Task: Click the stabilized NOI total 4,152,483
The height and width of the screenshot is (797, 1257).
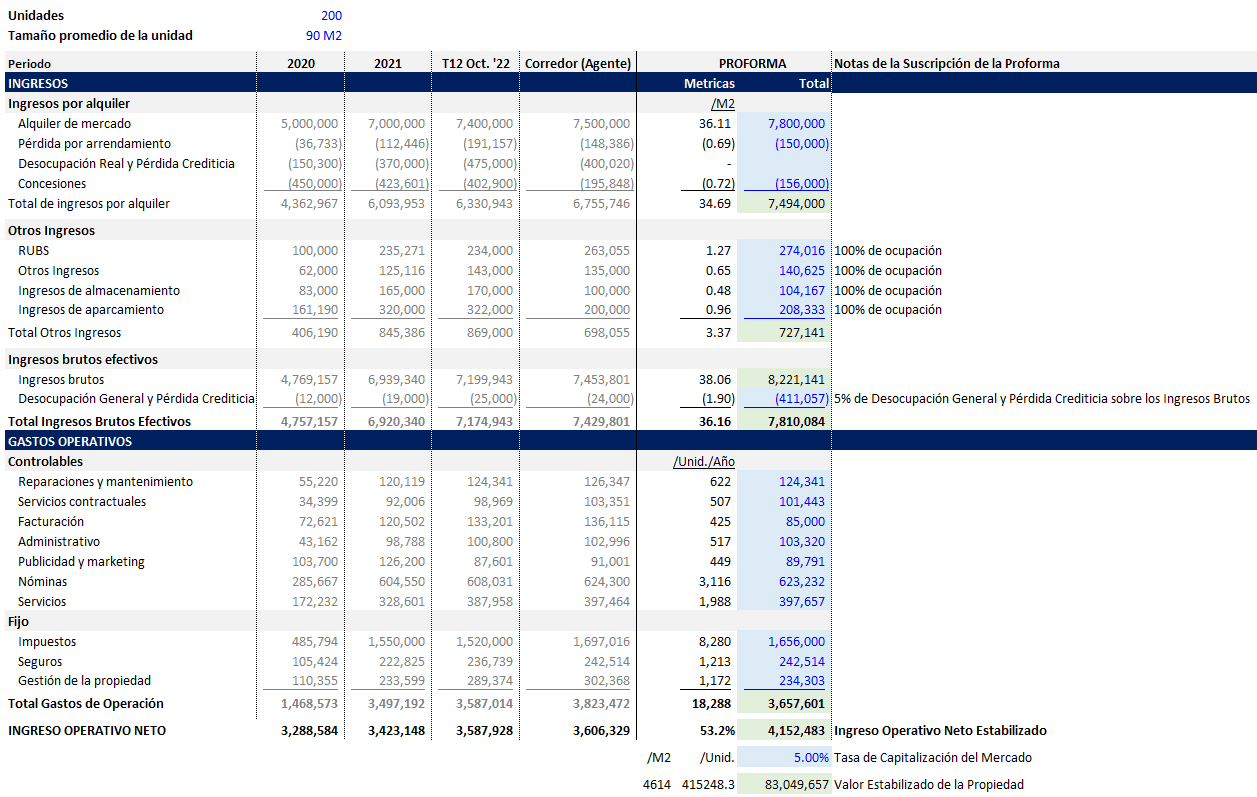Action: (796, 731)
